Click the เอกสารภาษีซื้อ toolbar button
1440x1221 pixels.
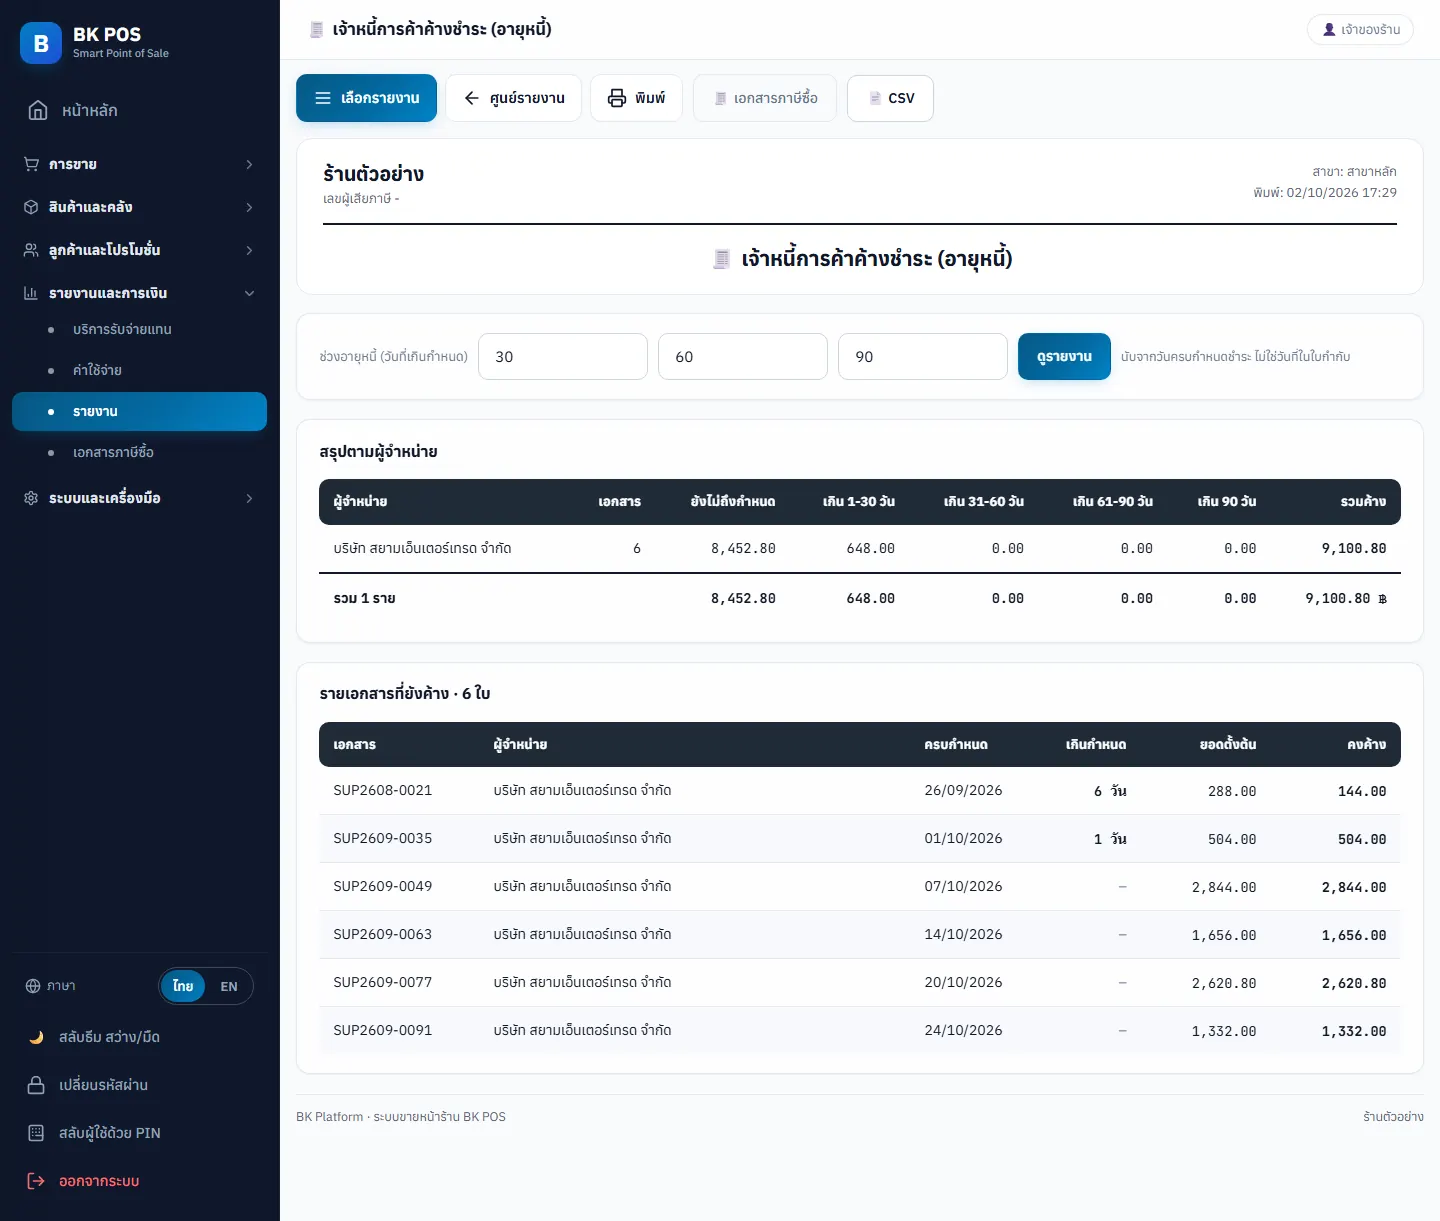pyautogui.click(x=765, y=98)
